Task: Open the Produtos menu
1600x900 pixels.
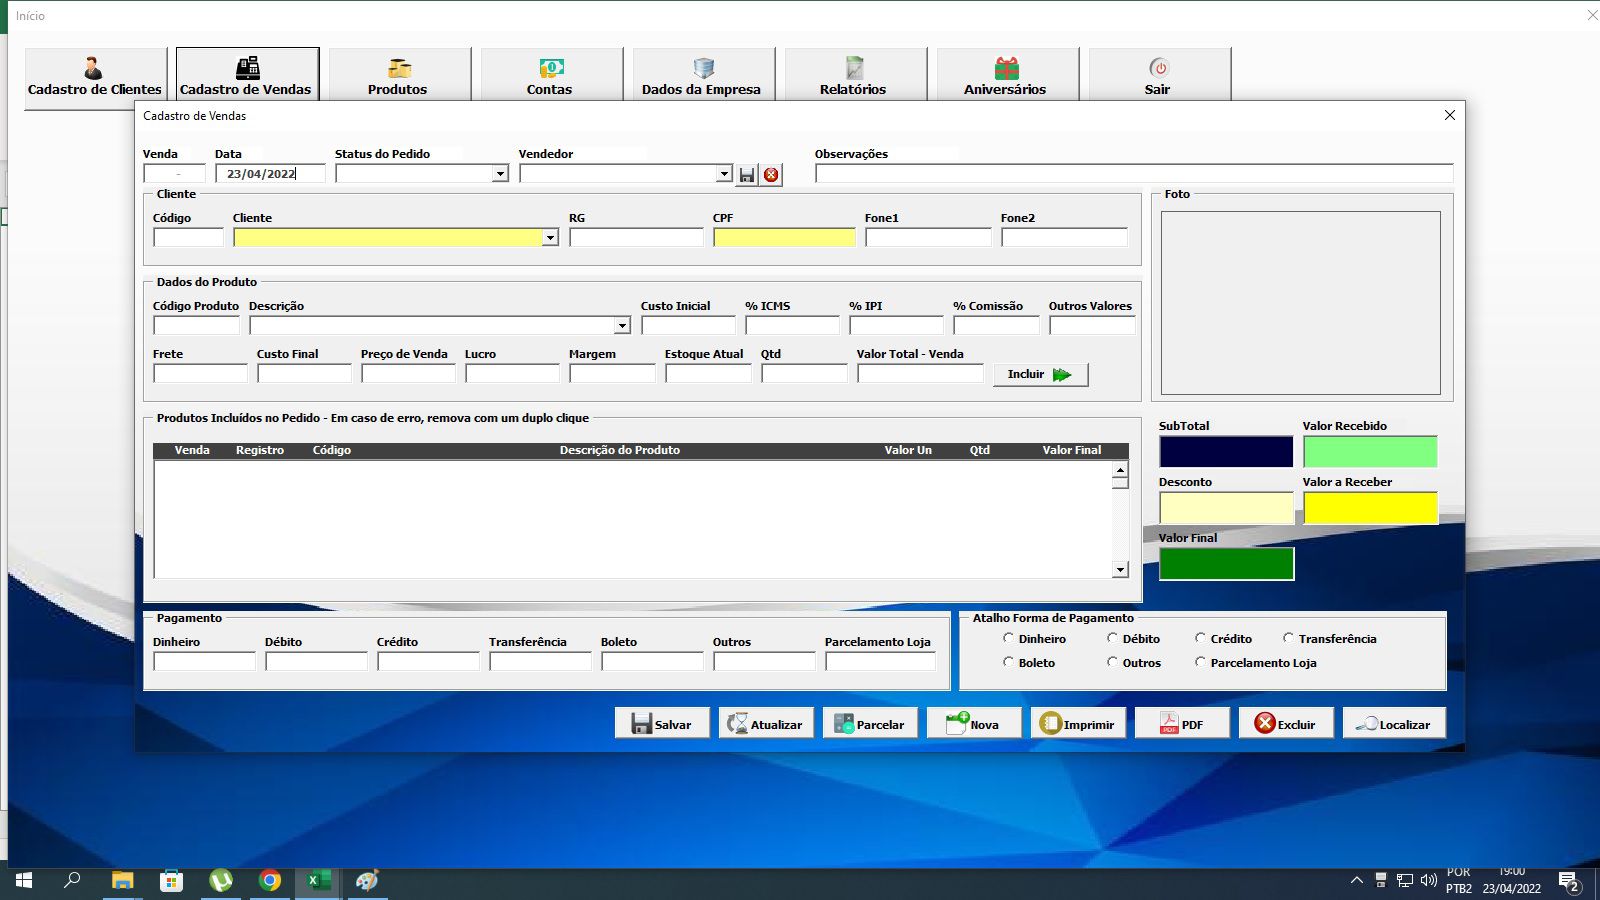Action: coord(398,75)
